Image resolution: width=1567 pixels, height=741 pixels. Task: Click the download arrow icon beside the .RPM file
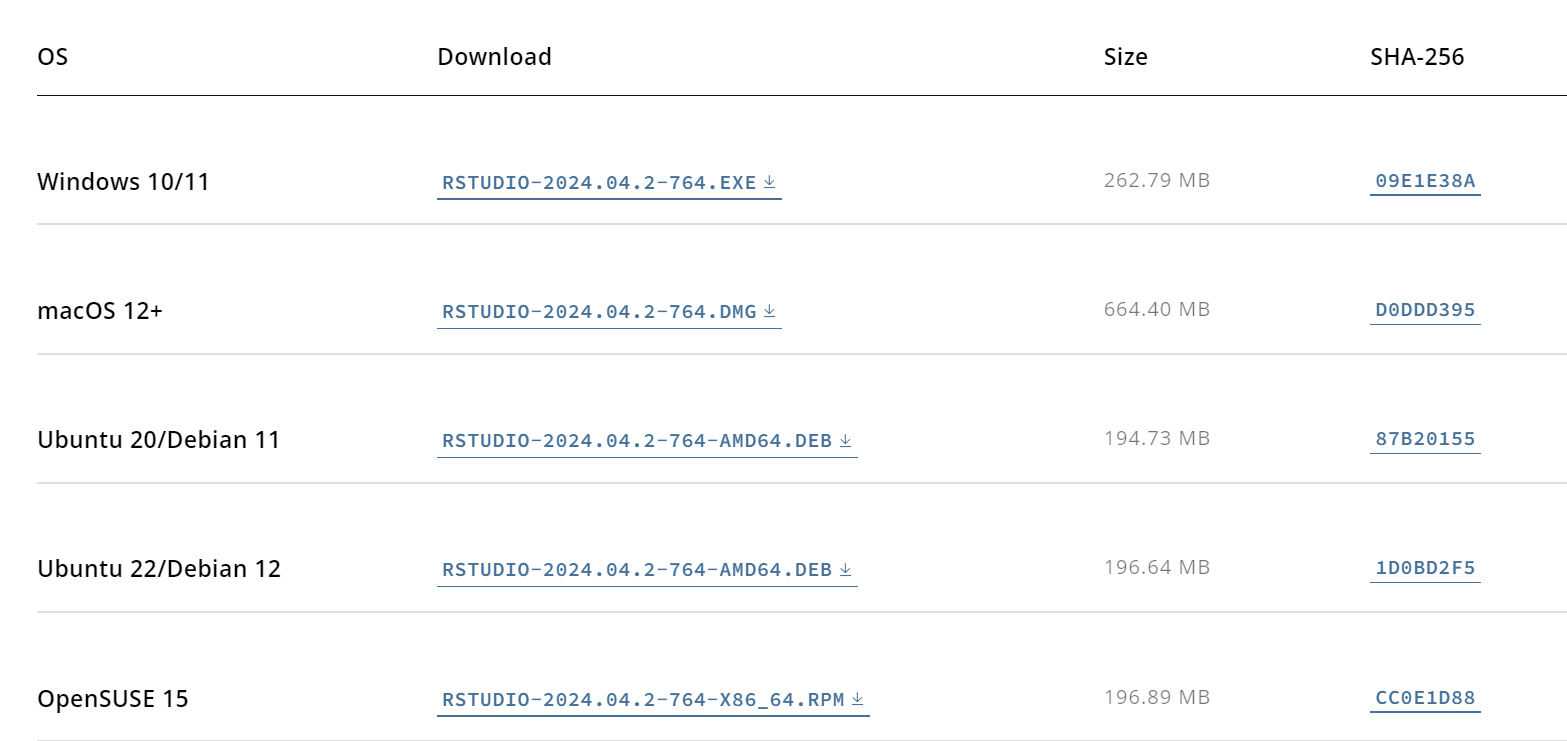point(857,698)
